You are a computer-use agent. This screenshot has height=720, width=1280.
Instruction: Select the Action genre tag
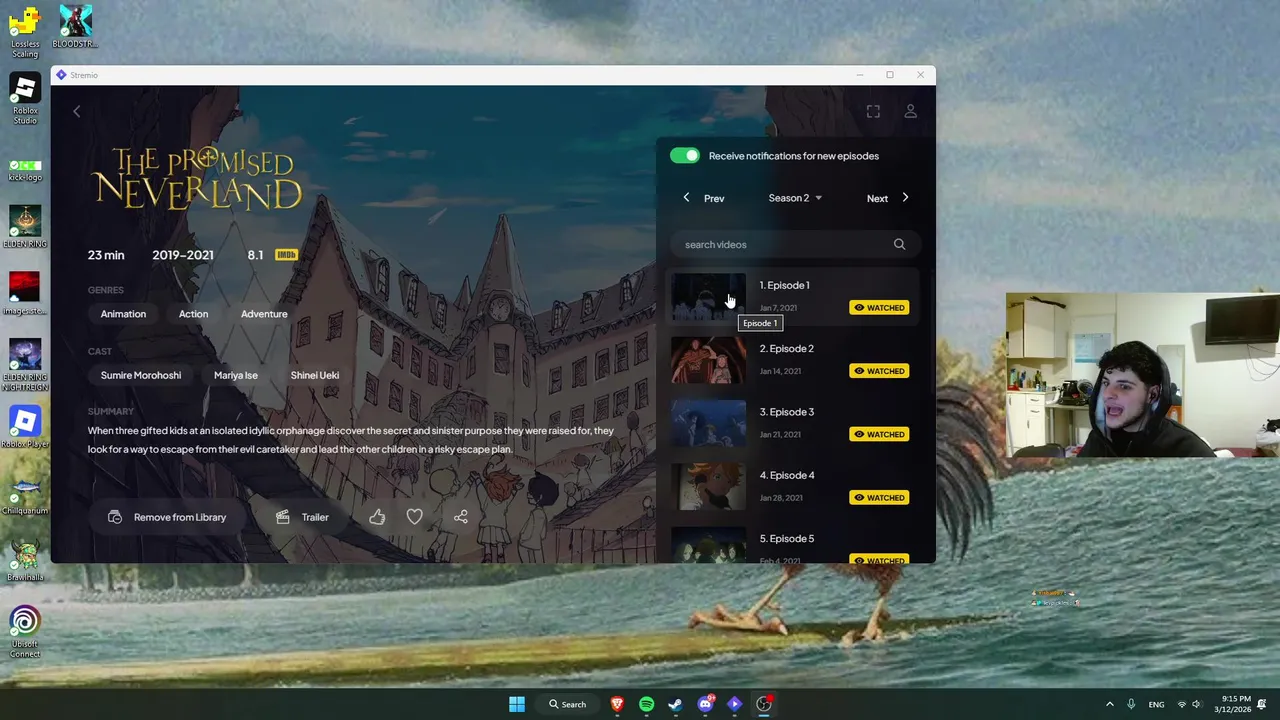pos(193,314)
